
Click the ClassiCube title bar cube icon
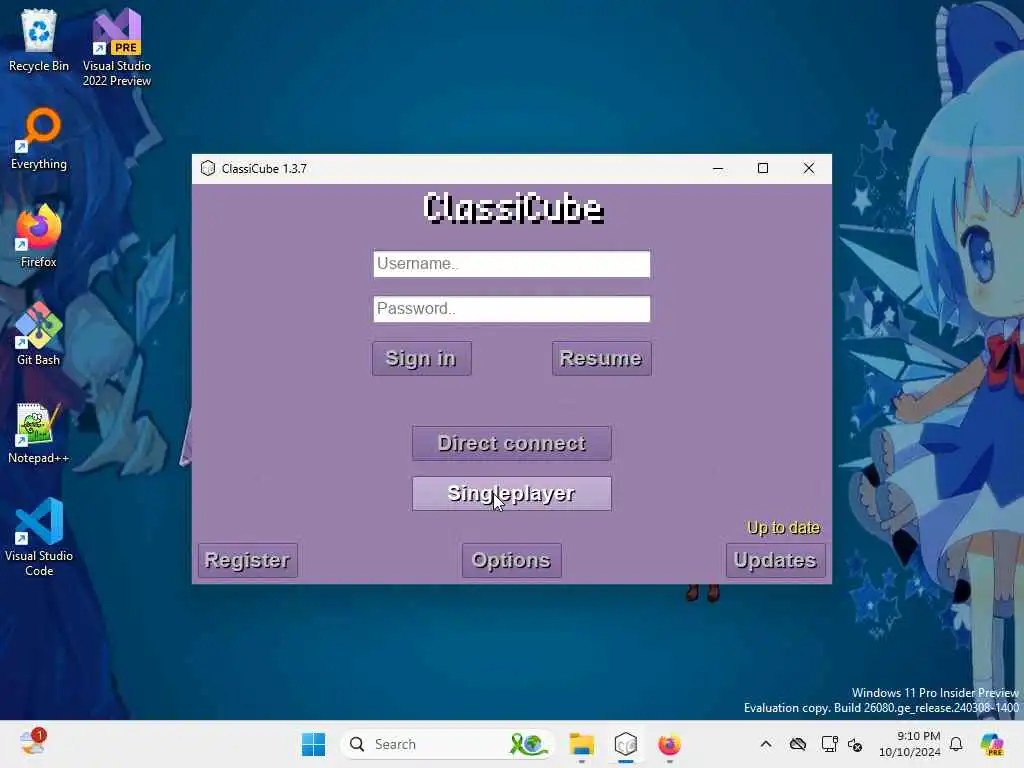(208, 168)
